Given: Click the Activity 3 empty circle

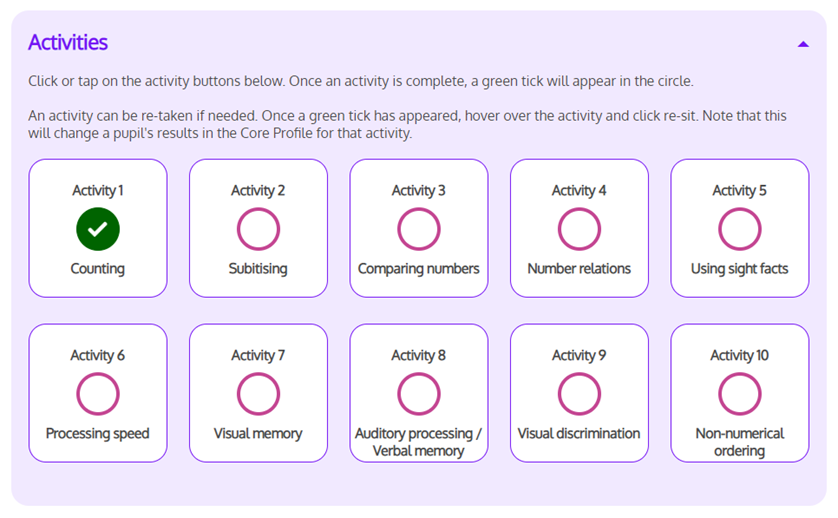Looking at the screenshot, I should [419, 229].
